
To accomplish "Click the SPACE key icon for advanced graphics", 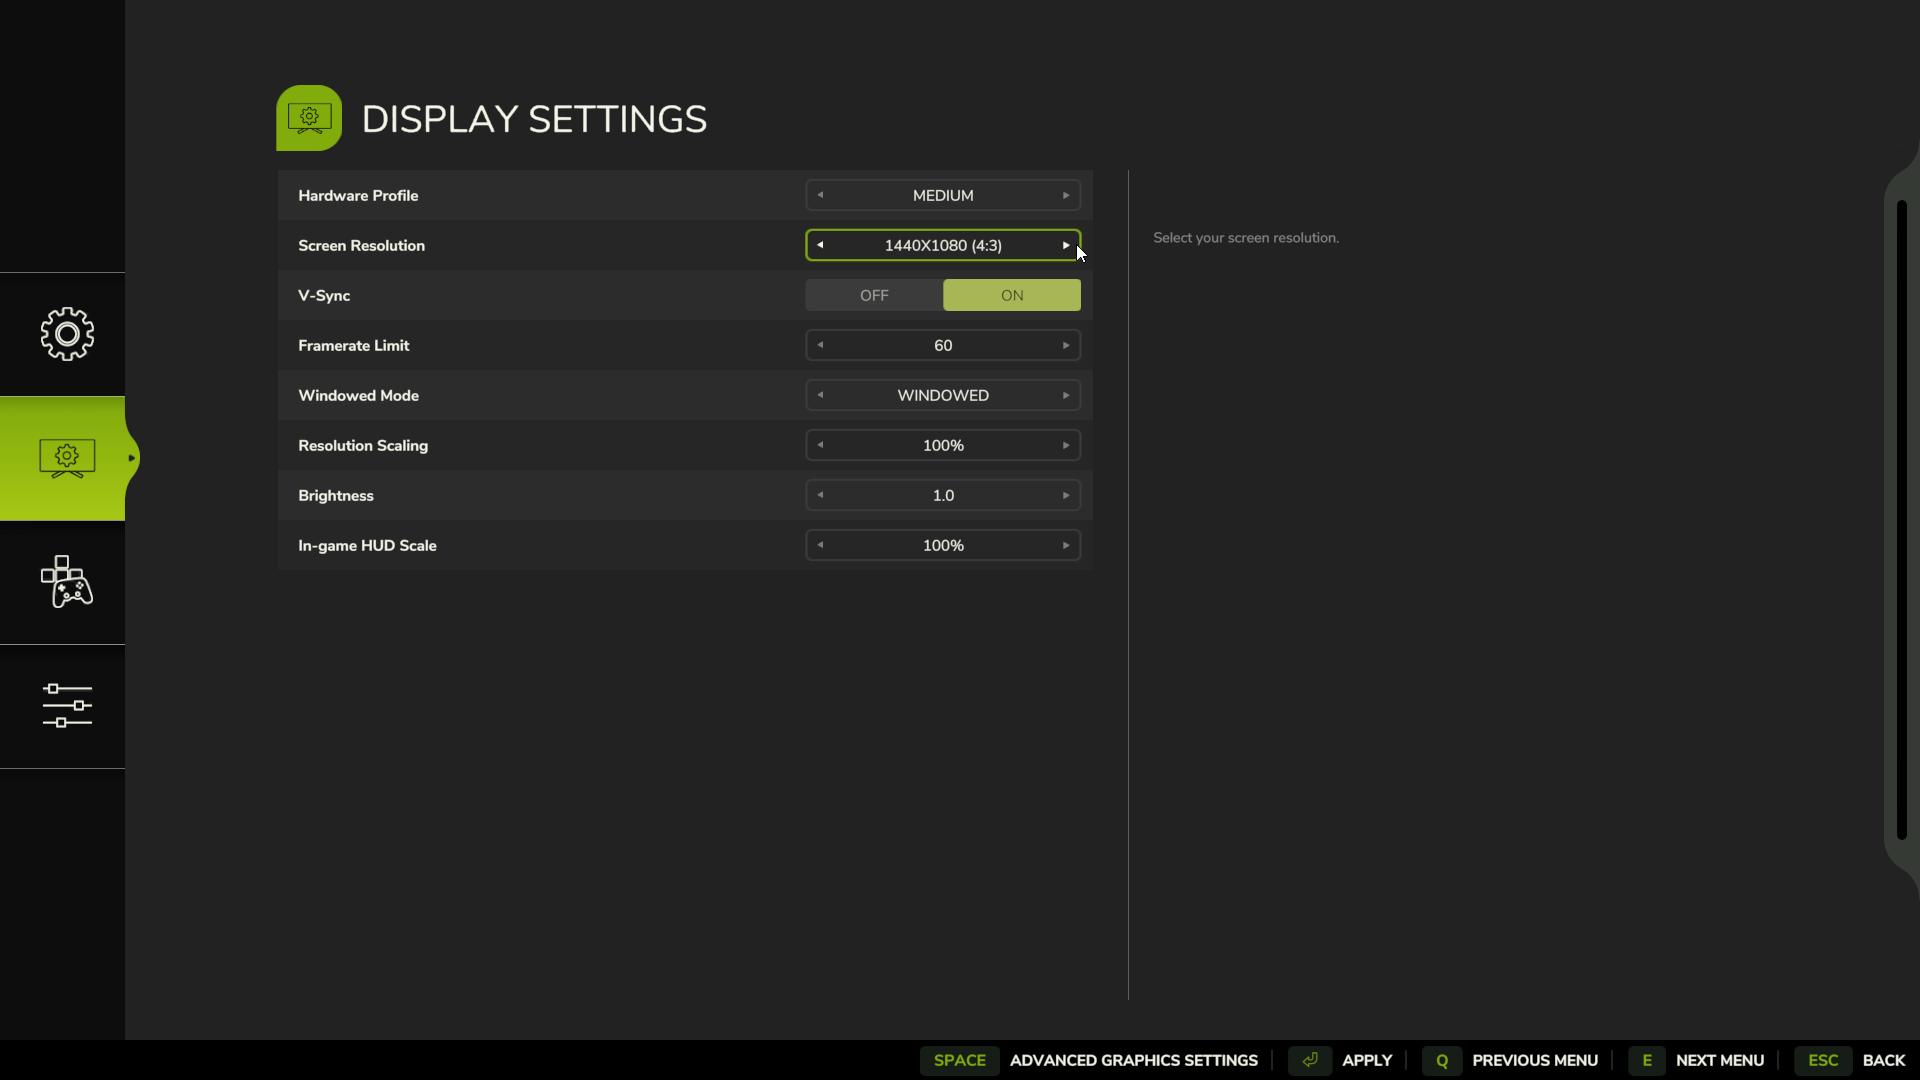I will coord(959,1060).
